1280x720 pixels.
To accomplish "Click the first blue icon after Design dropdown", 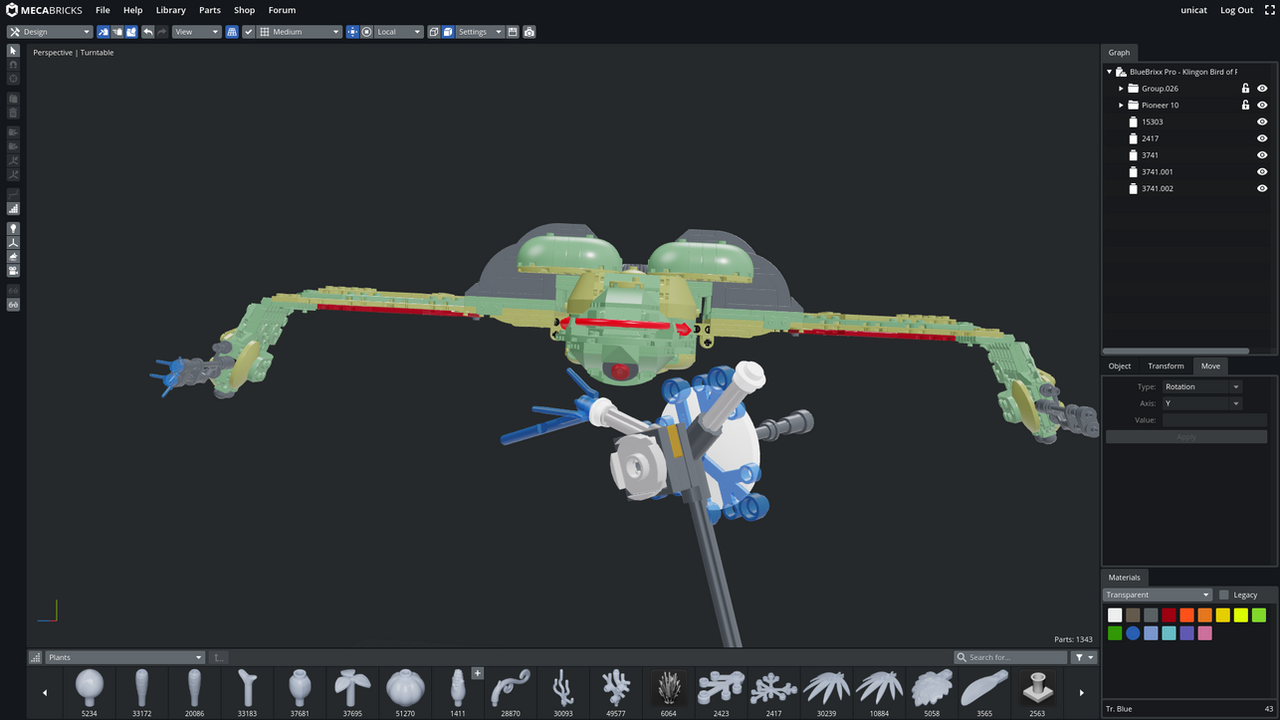I will pyautogui.click(x=103, y=32).
